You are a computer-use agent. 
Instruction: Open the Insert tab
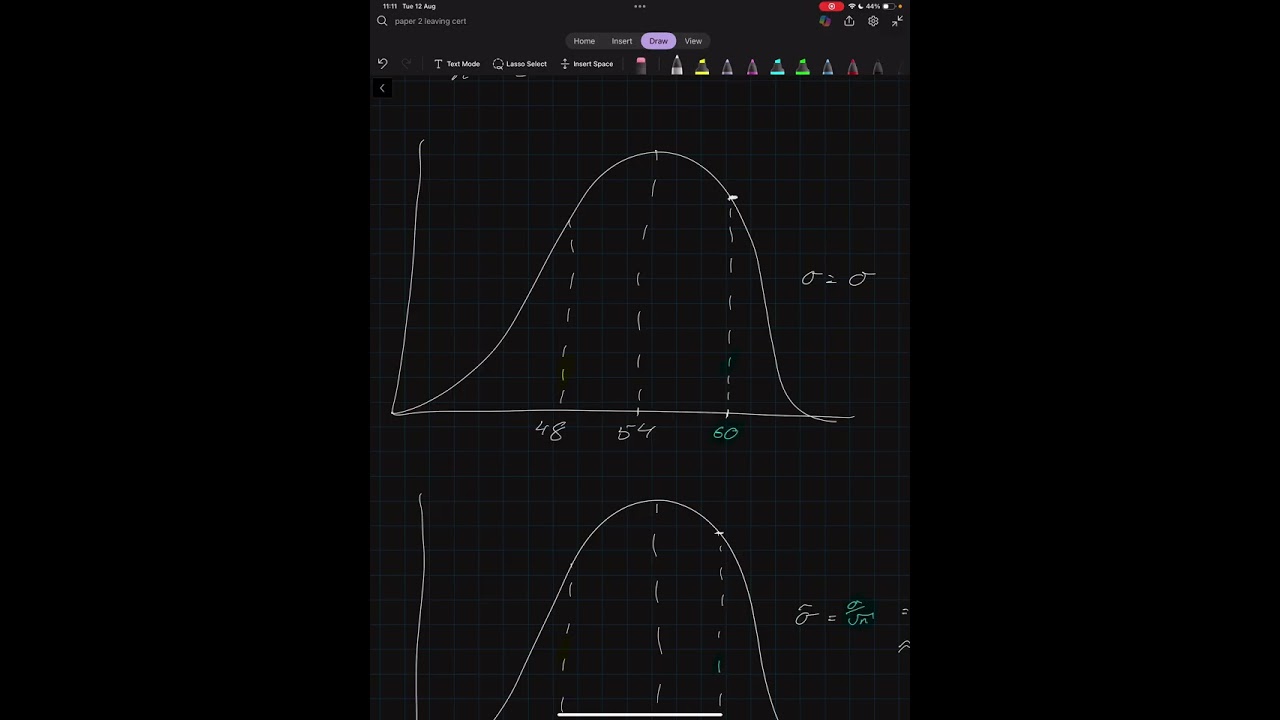tap(622, 41)
